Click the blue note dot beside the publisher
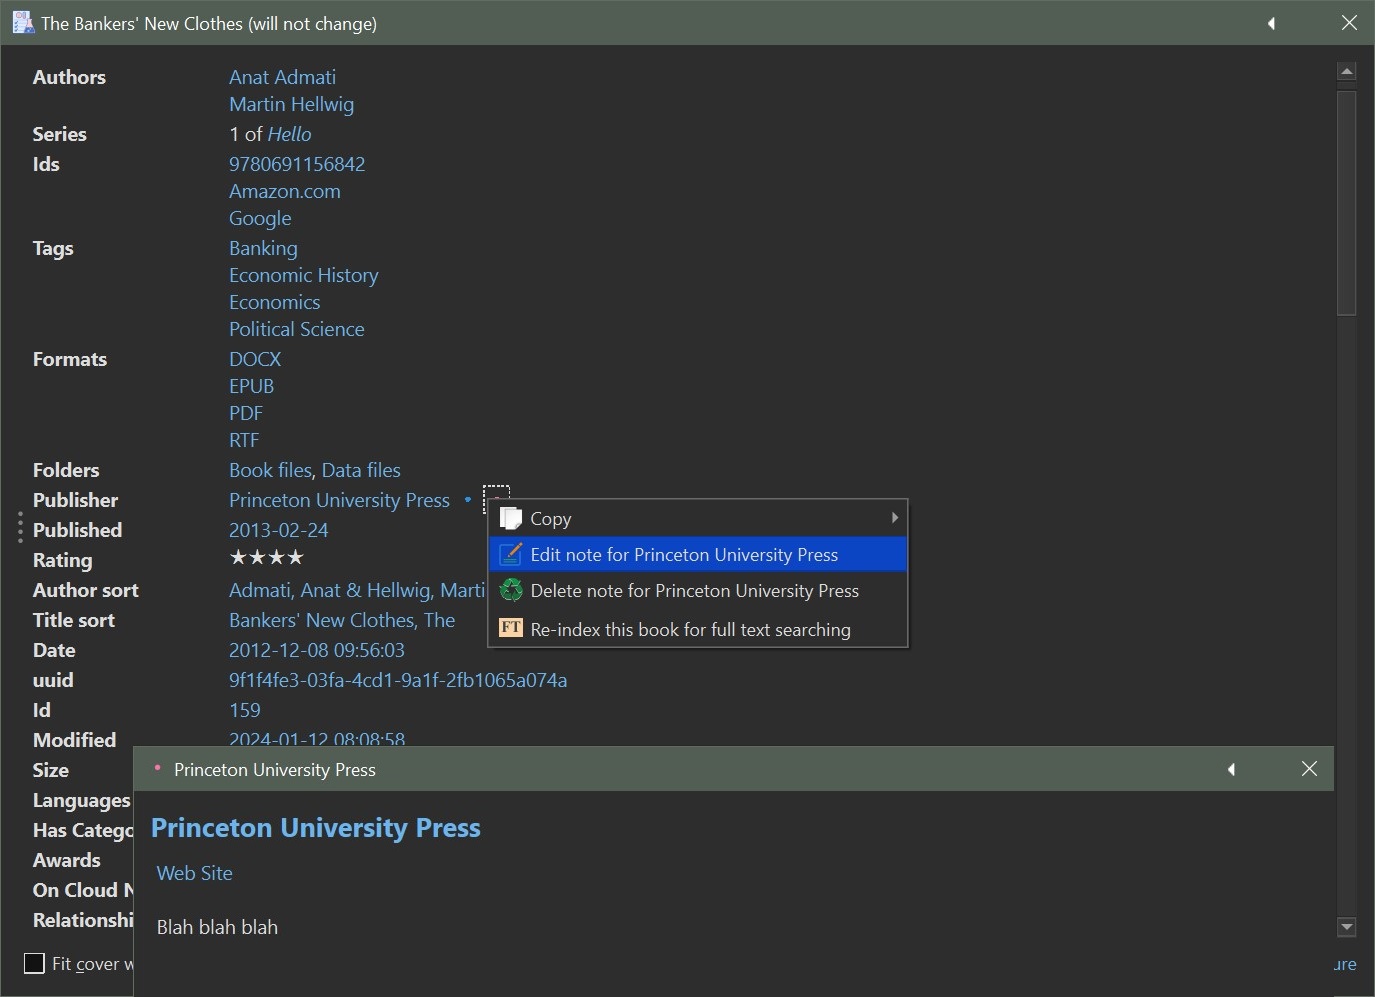Viewport: 1375px width, 997px height. (x=467, y=499)
